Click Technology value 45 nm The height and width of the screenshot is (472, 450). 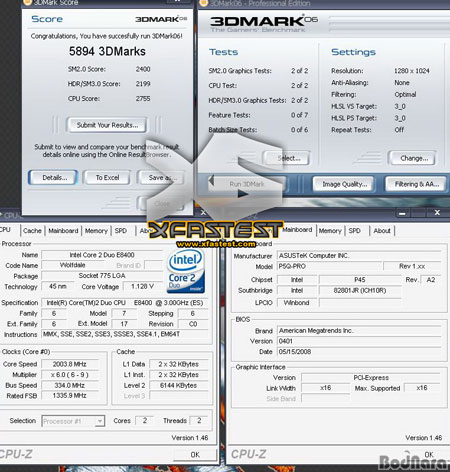58,287
